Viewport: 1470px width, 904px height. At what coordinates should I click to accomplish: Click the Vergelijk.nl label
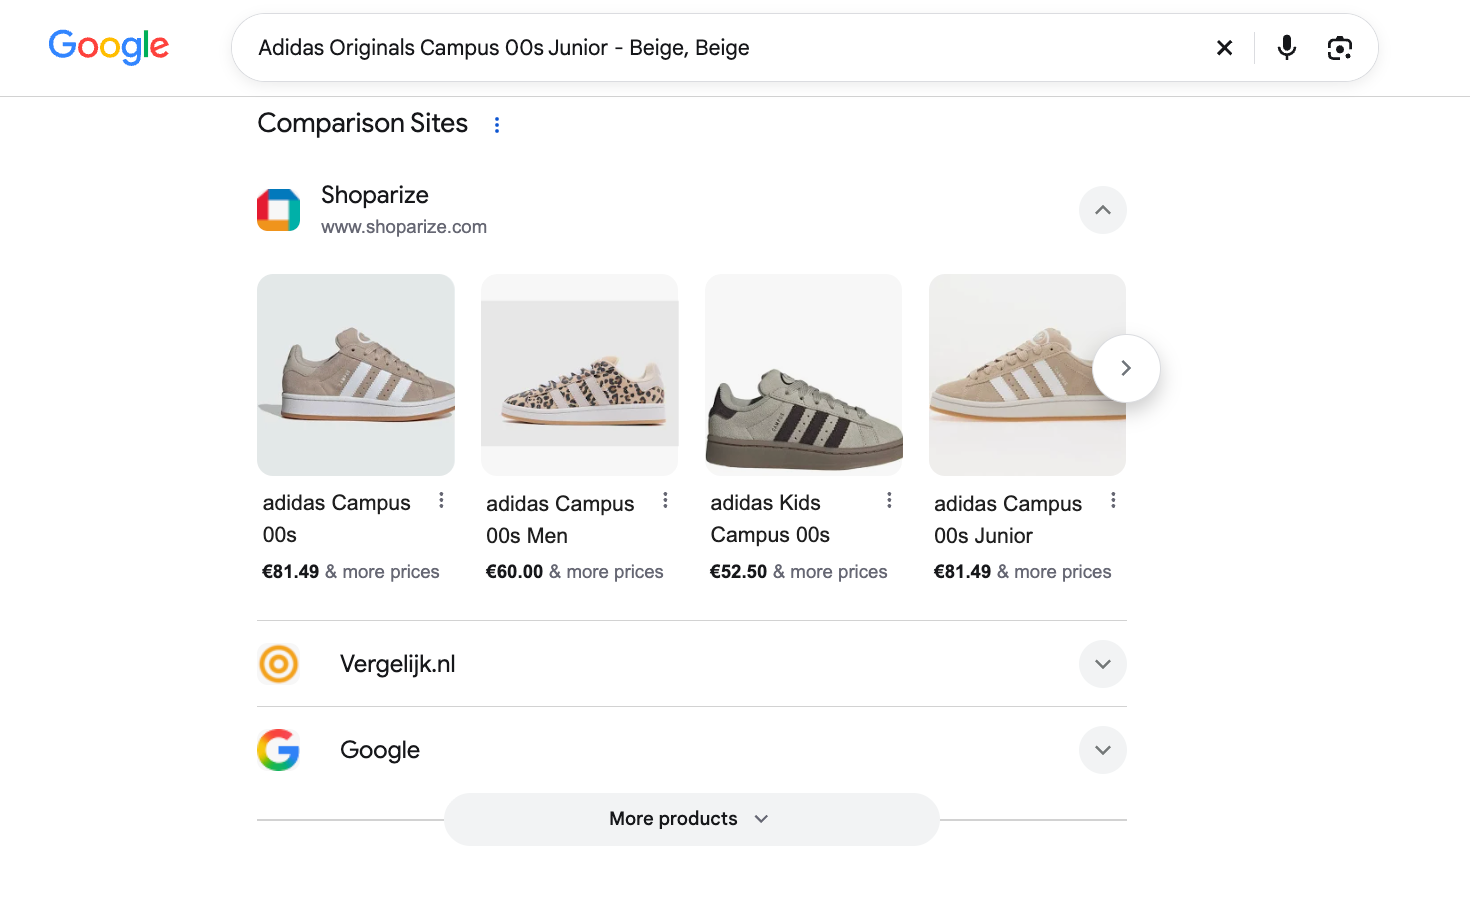click(398, 664)
